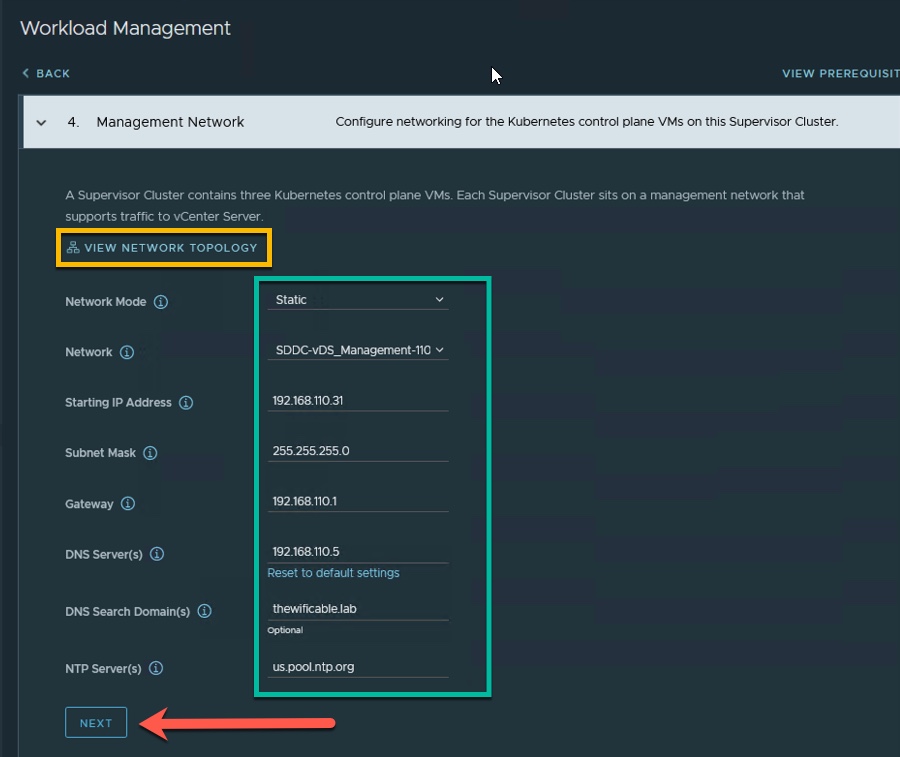Image resolution: width=900 pixels, height=757 pixels.
Task: Click Reset to default settings link
Action: pos(333,573)
